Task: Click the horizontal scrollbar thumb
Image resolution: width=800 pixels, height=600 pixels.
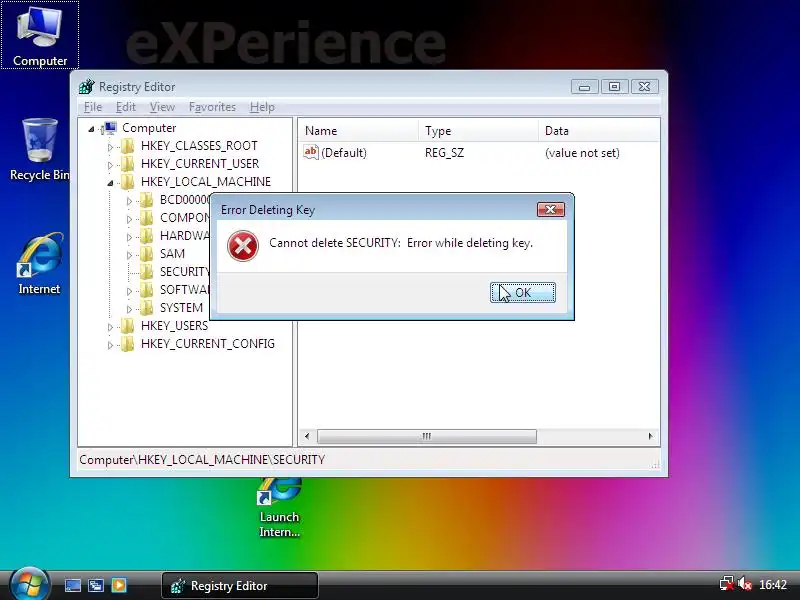Action: [427, 436]
